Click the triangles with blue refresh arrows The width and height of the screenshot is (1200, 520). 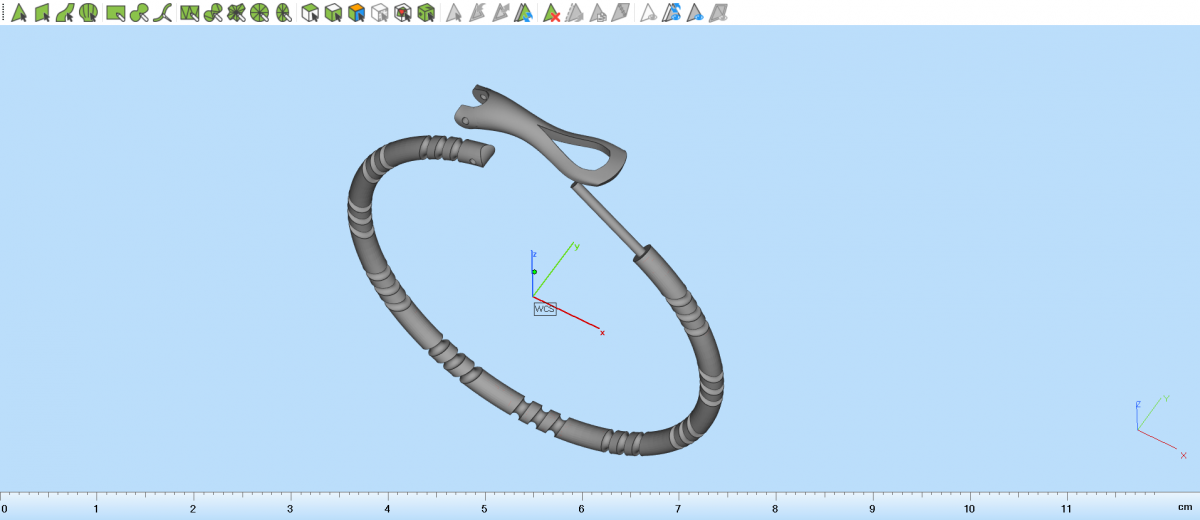tap(525, 13)
